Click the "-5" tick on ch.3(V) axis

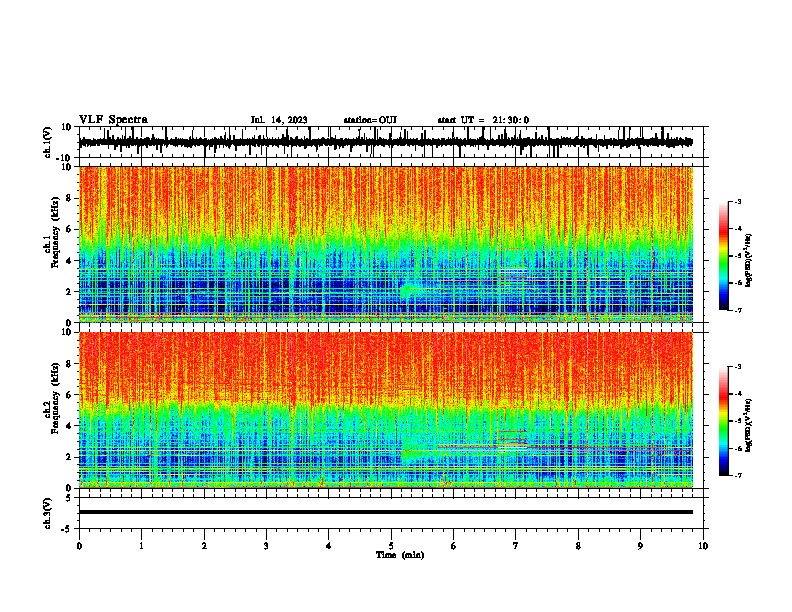pos(67,529)
